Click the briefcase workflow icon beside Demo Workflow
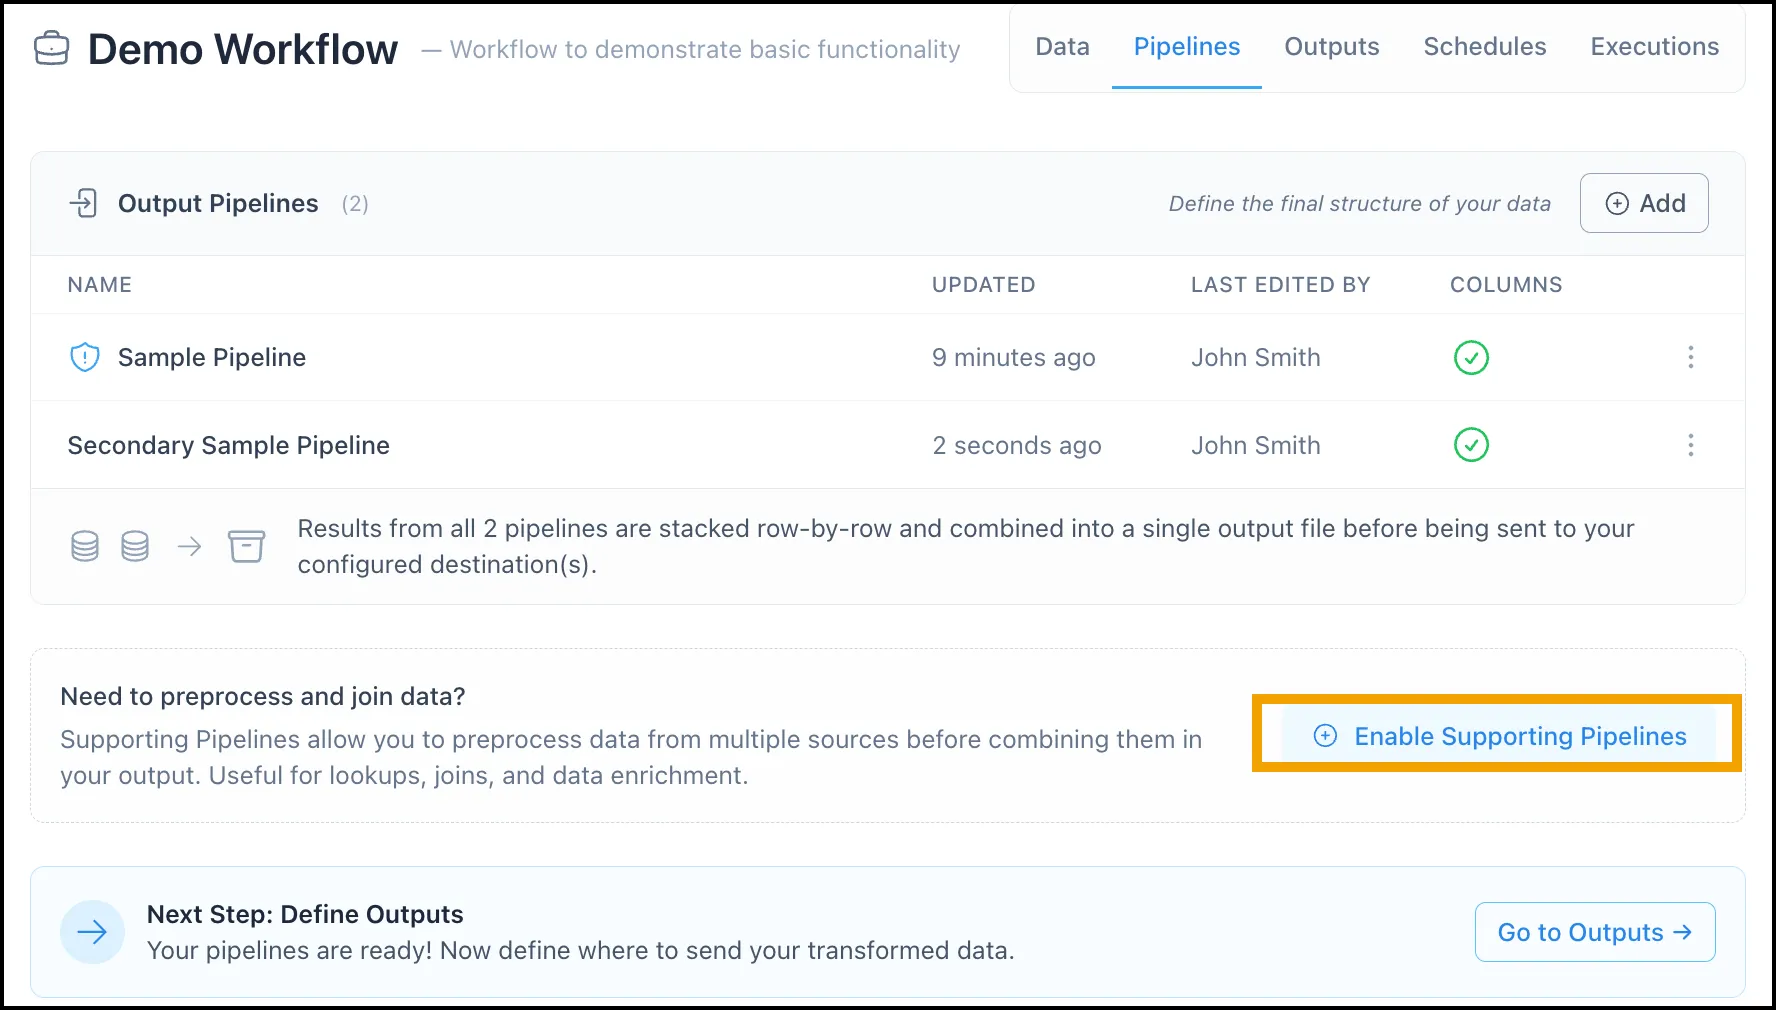The width and height of the screenshot is (1776, 1010). pos(52,48)
